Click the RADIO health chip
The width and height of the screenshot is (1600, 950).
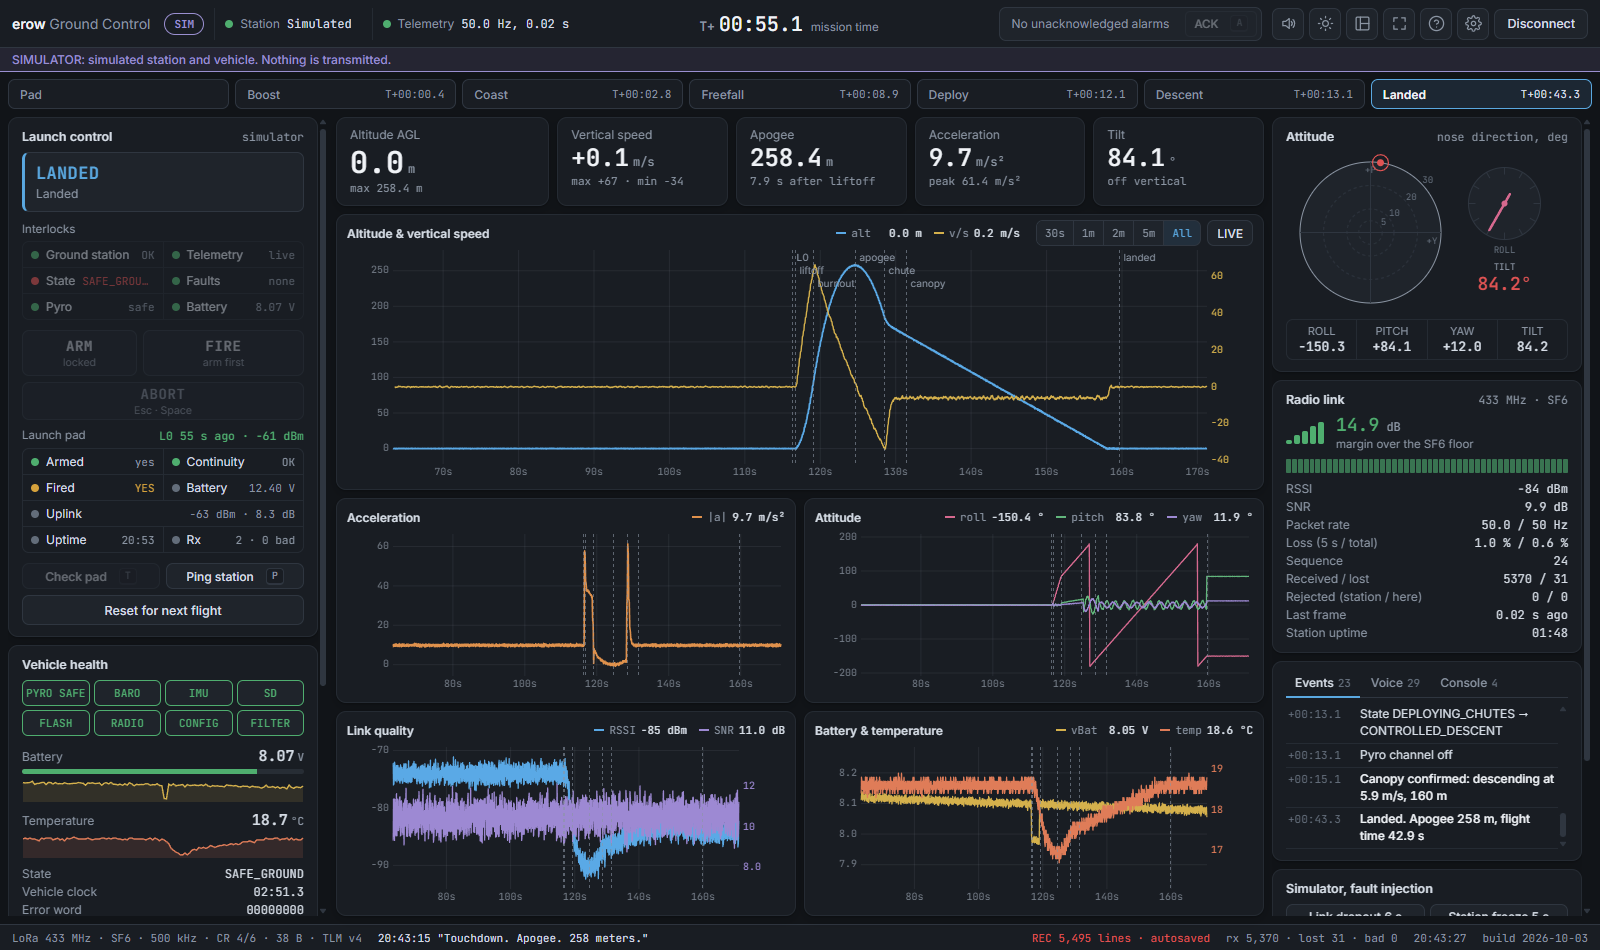tap(127, 723)
